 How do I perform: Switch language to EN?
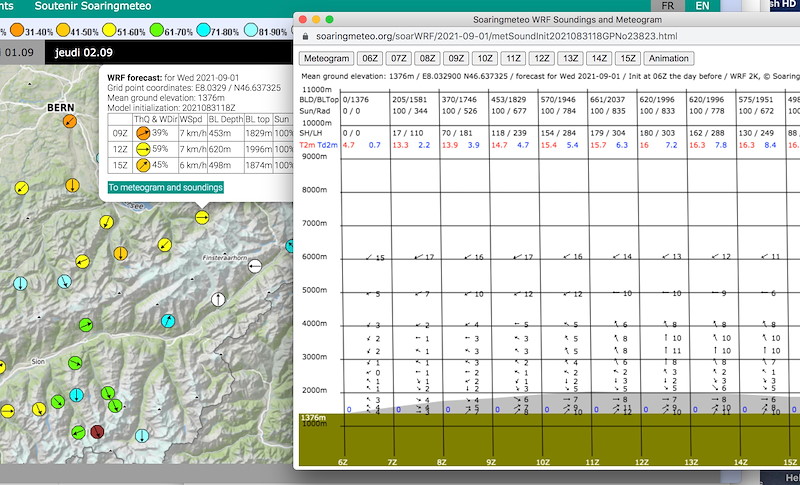click(x=703, y=6)
